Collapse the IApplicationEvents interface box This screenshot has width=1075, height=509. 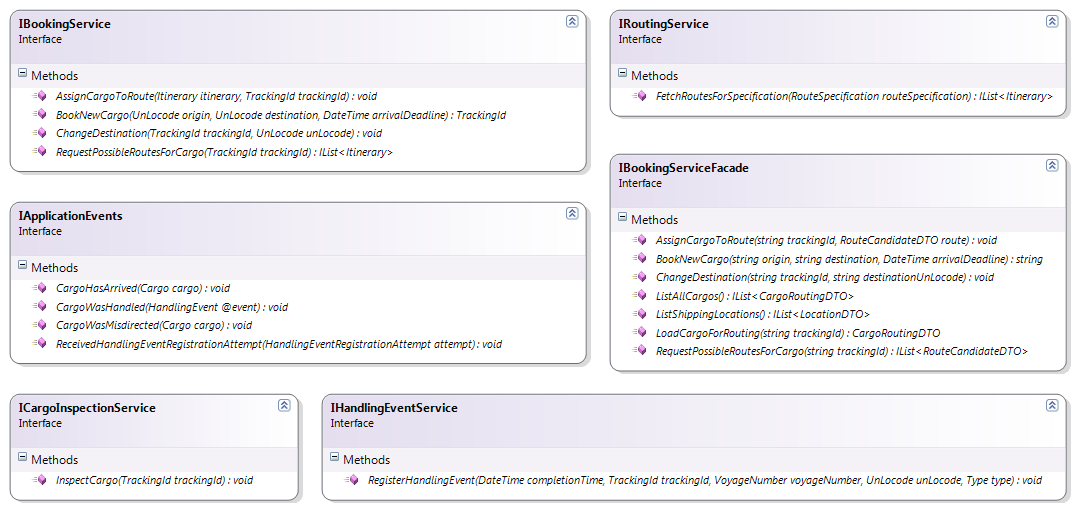click(571, 213)
